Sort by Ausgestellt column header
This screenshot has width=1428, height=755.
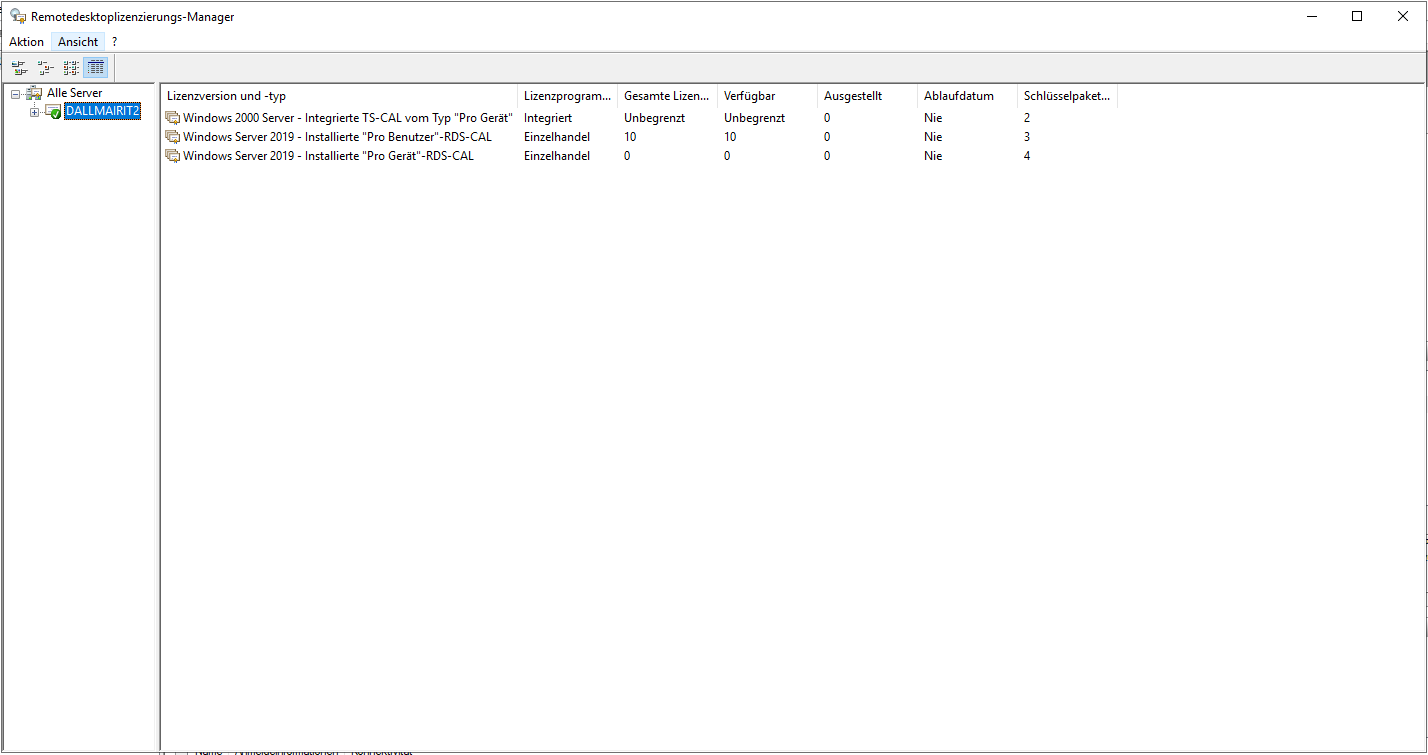pyautogui.click(x=867, y=96)
